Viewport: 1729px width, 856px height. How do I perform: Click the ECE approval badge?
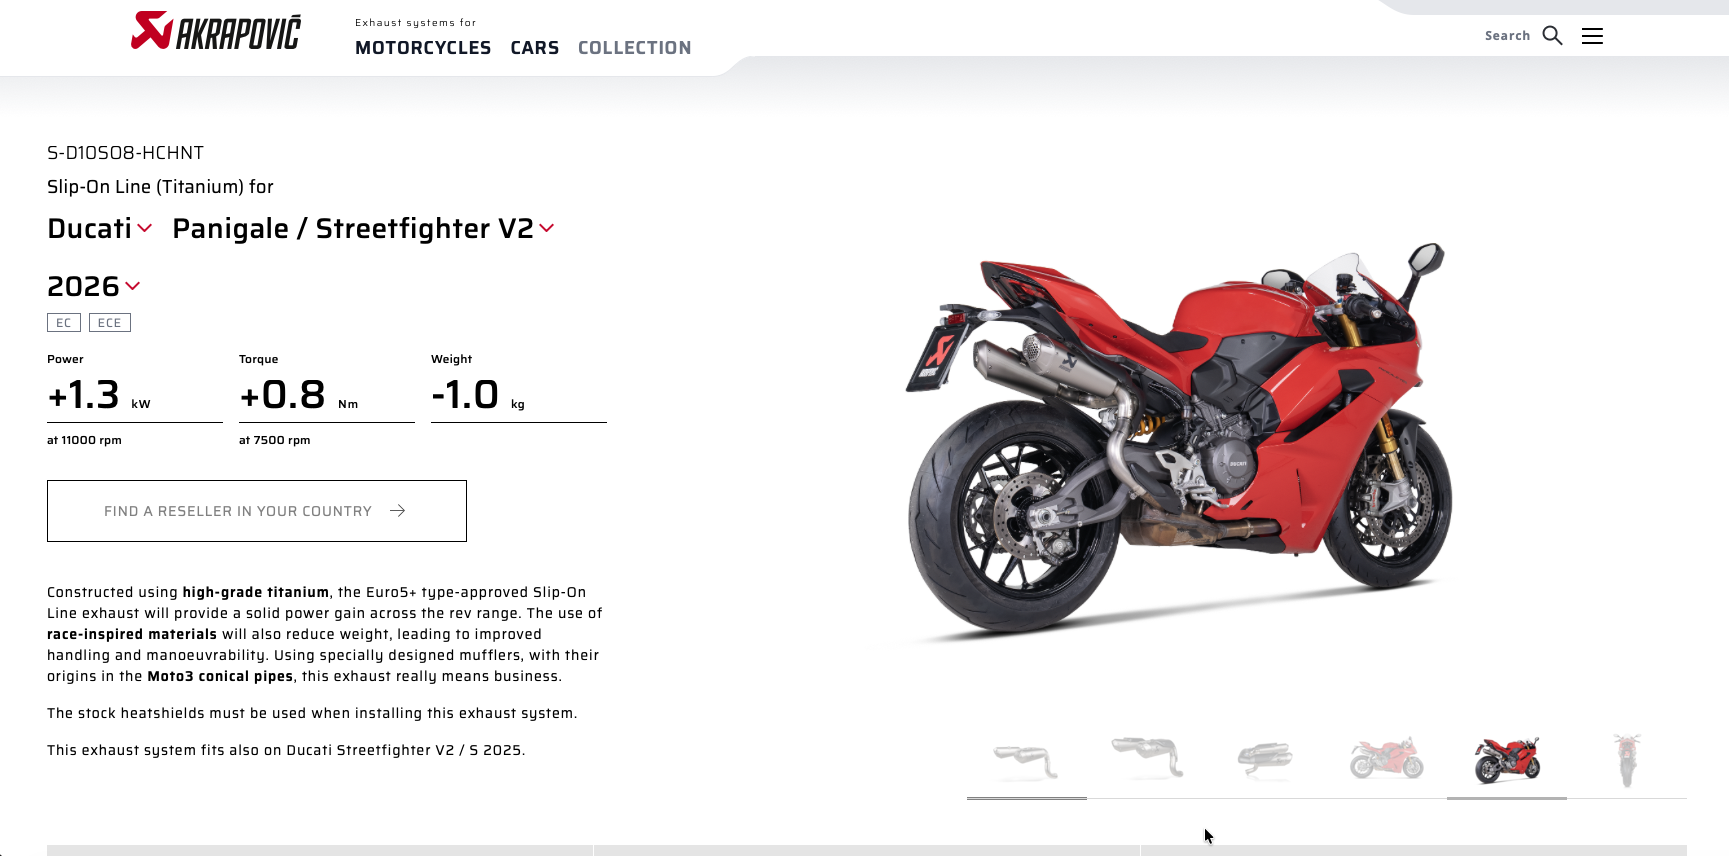[x=110, y=323]
